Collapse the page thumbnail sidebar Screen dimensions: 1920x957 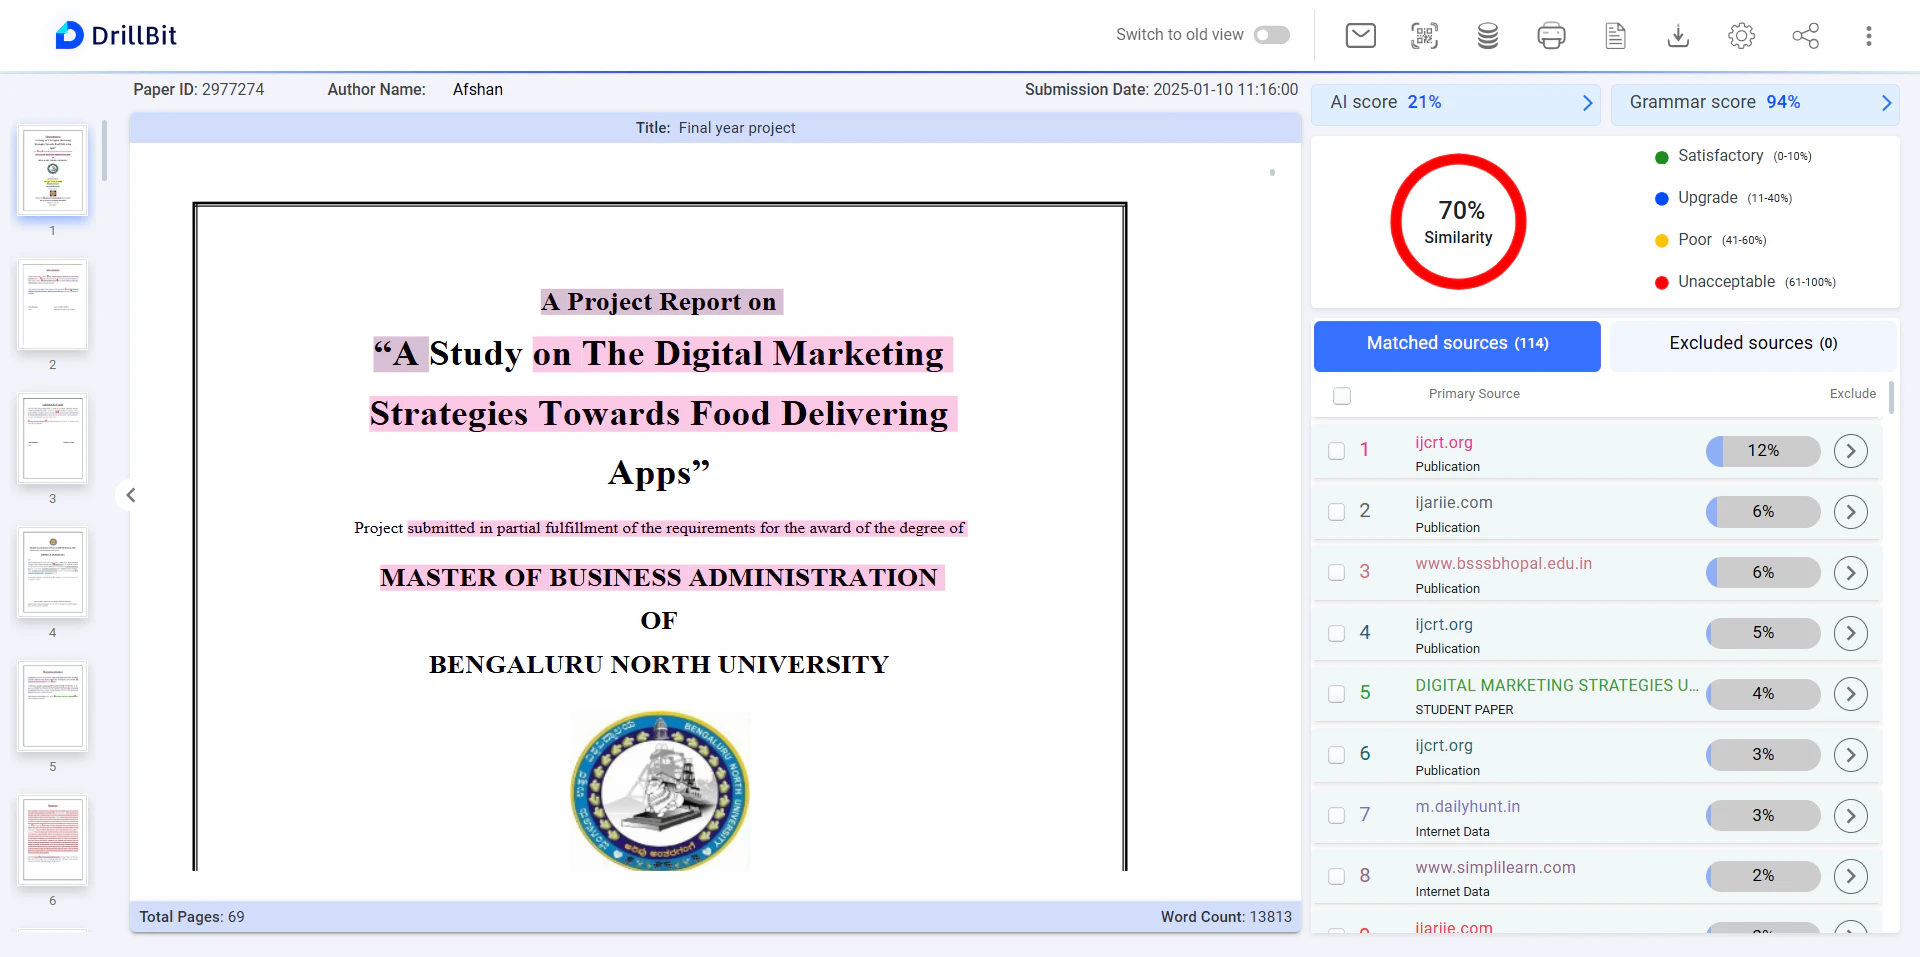click(x=130, y=495)
